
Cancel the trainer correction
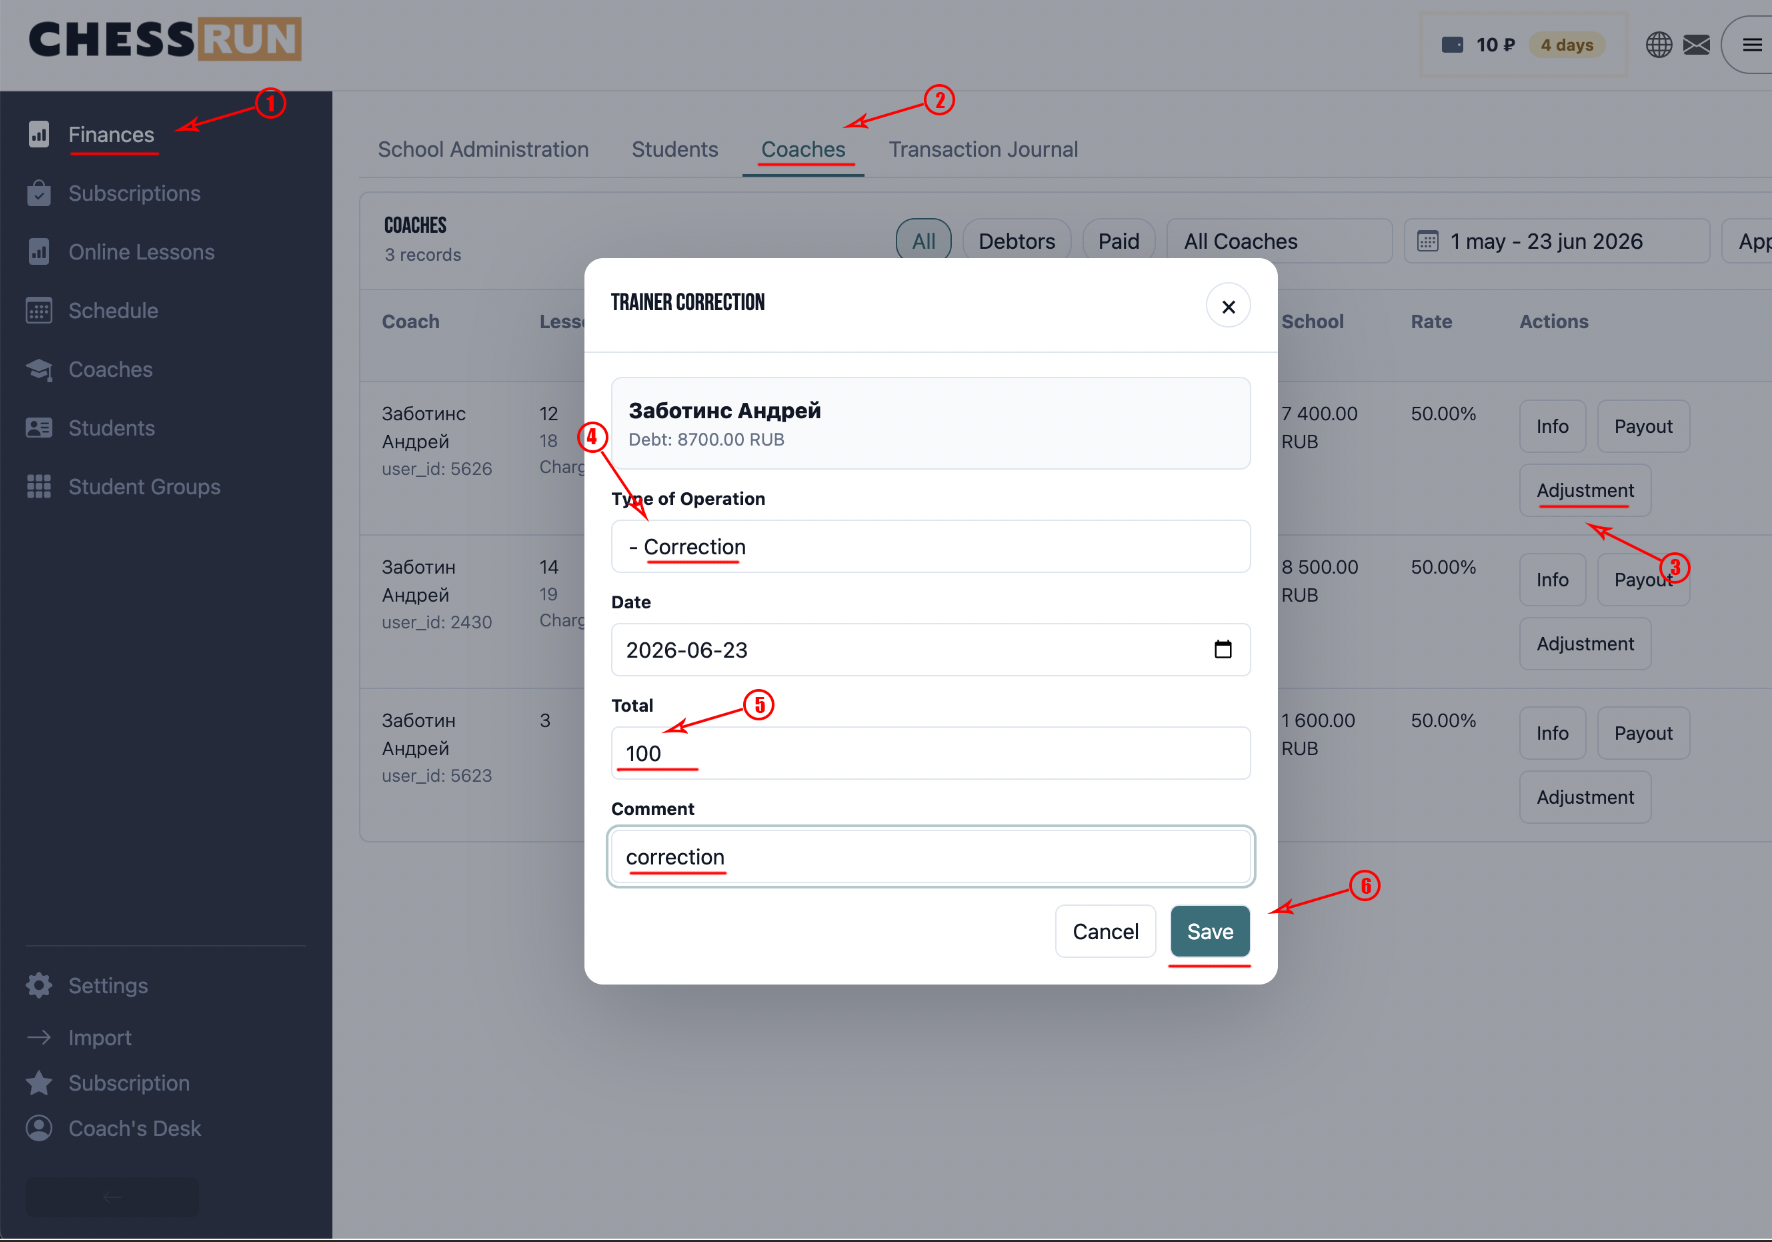1105,931
